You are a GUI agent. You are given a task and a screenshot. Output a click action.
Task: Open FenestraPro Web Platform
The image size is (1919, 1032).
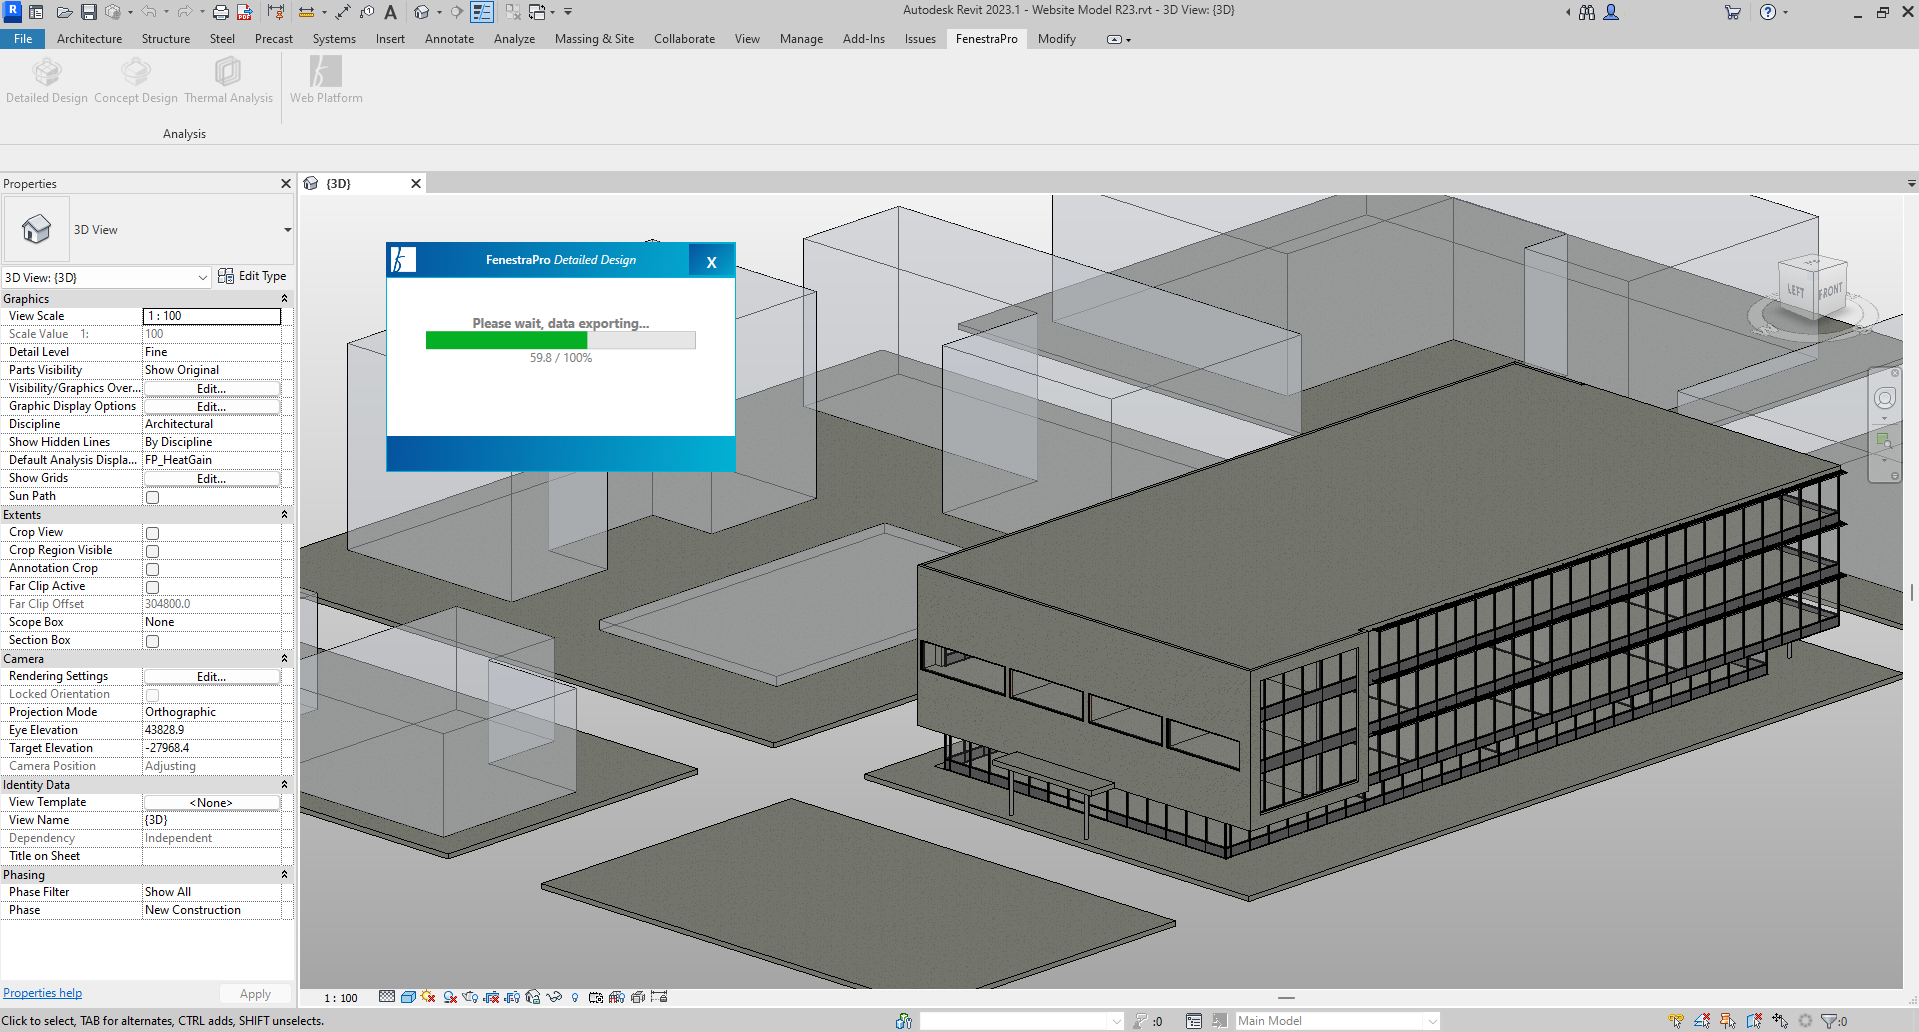point(326,80)
